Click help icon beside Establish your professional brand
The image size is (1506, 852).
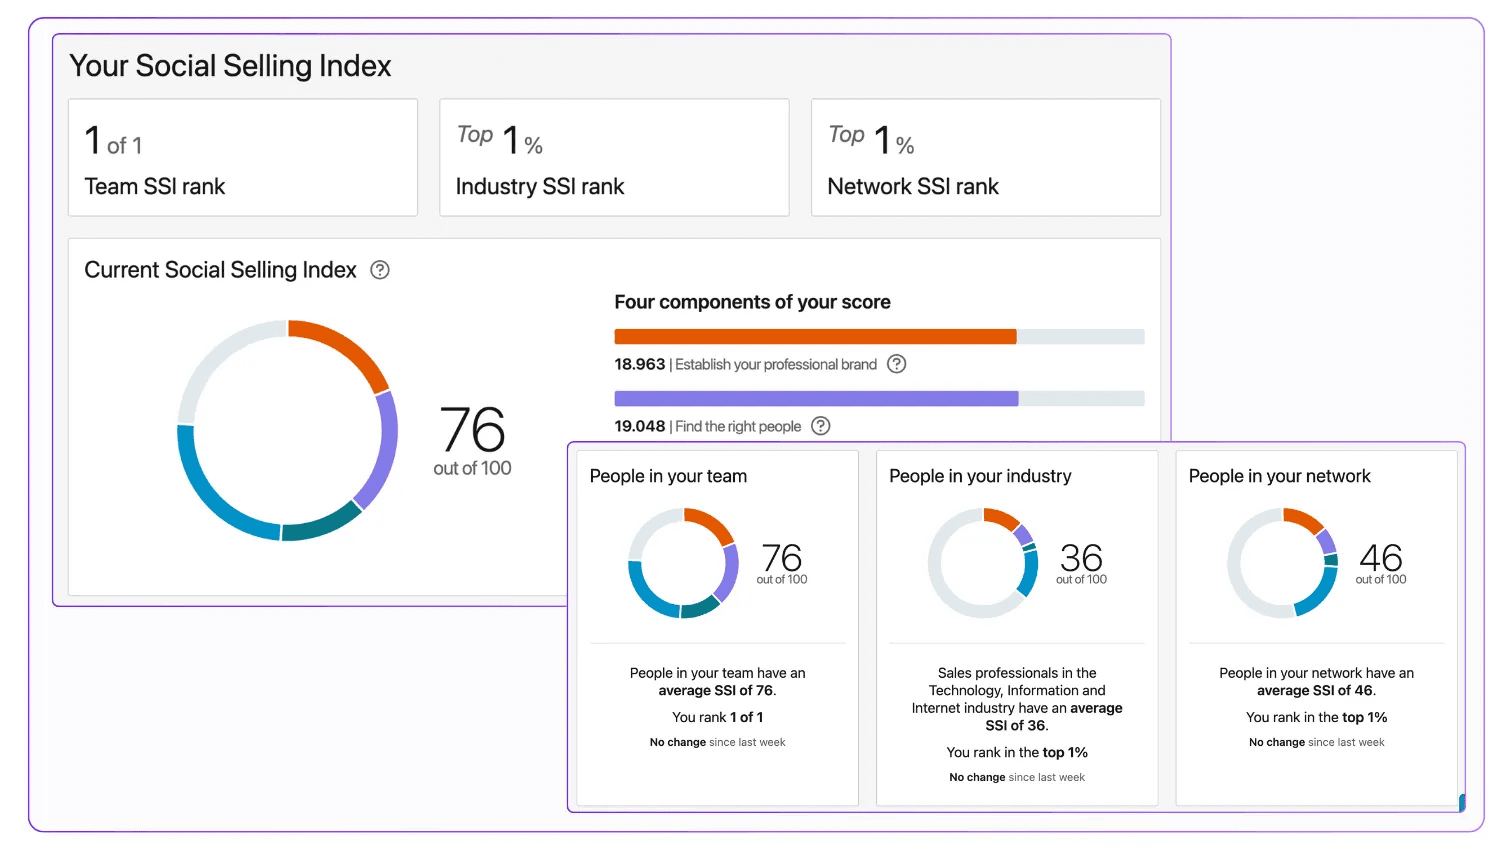(897, 364)
